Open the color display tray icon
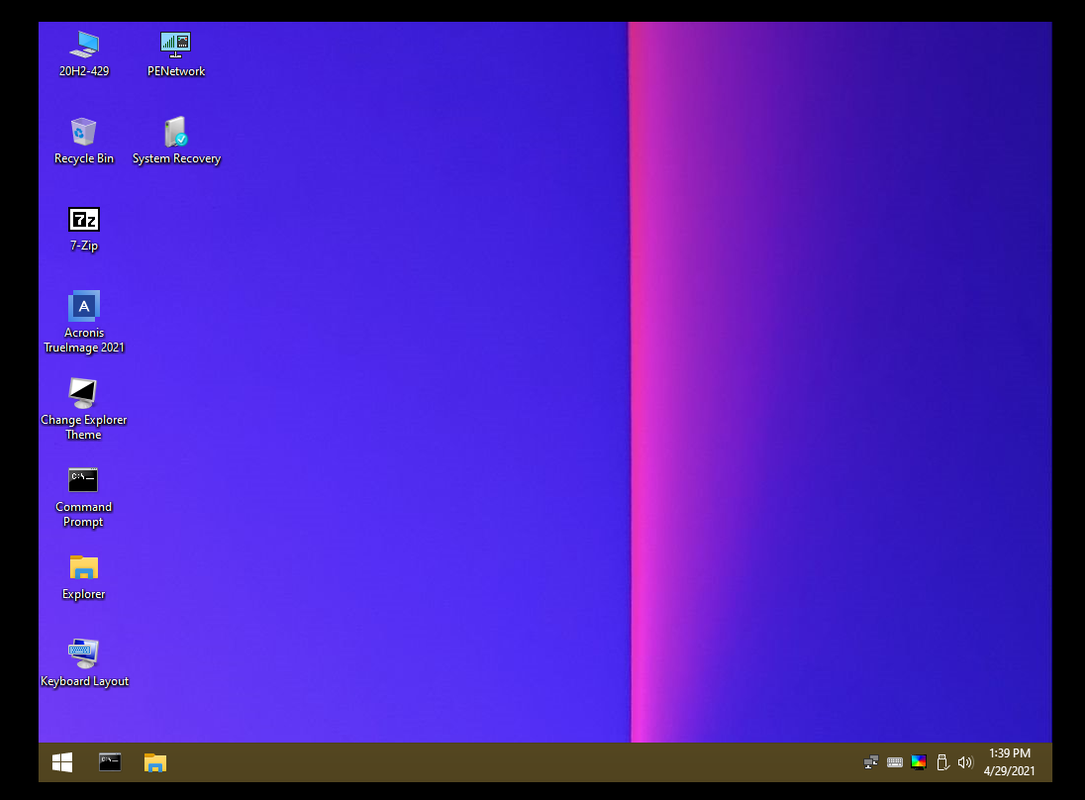The height and width of the screenshot is (800, 1085). coord(918,763)
